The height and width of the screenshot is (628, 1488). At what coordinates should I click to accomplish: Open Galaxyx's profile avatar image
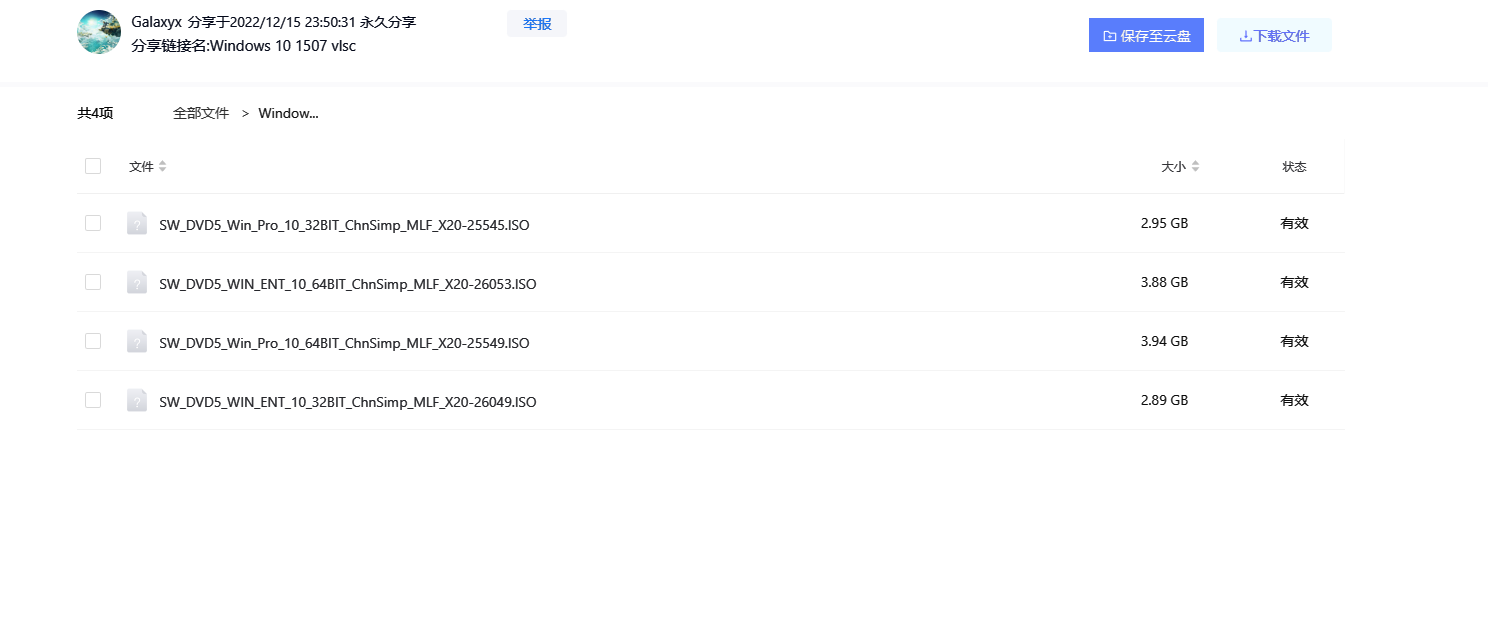[98, 31]
